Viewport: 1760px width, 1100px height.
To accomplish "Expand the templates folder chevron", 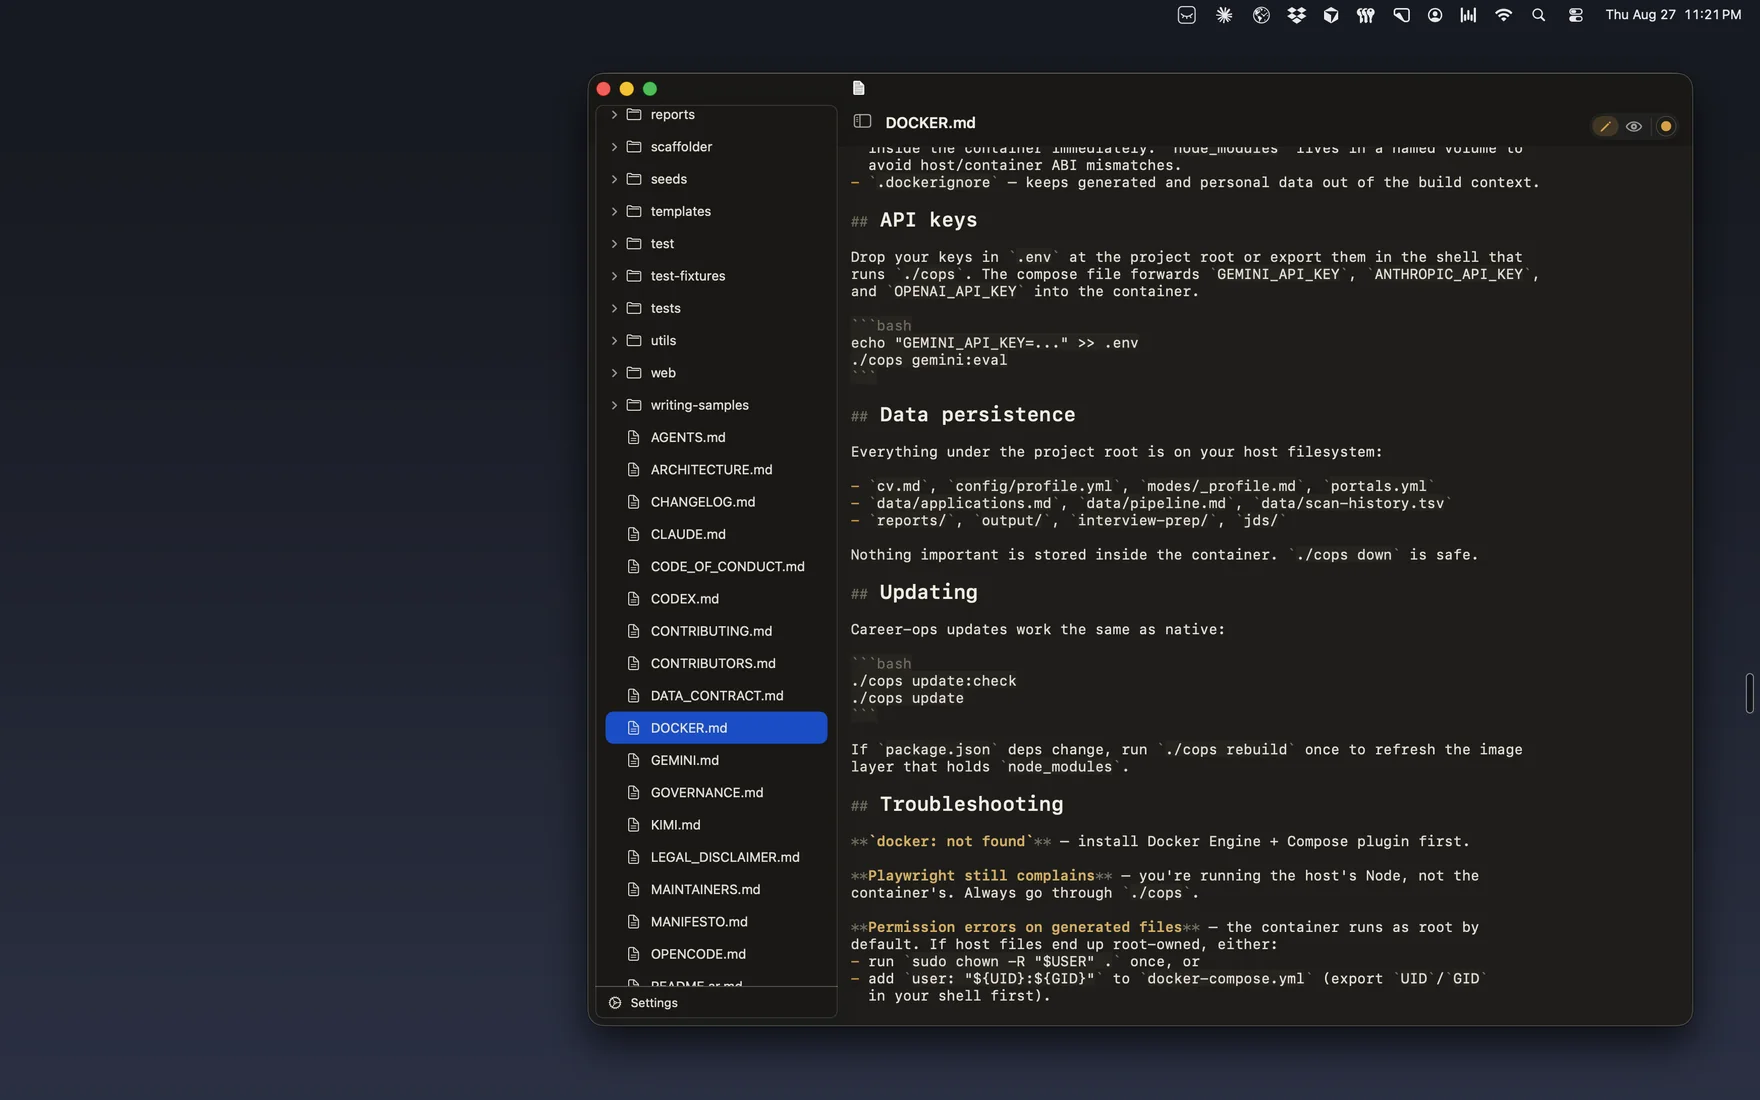I will 614,211.
